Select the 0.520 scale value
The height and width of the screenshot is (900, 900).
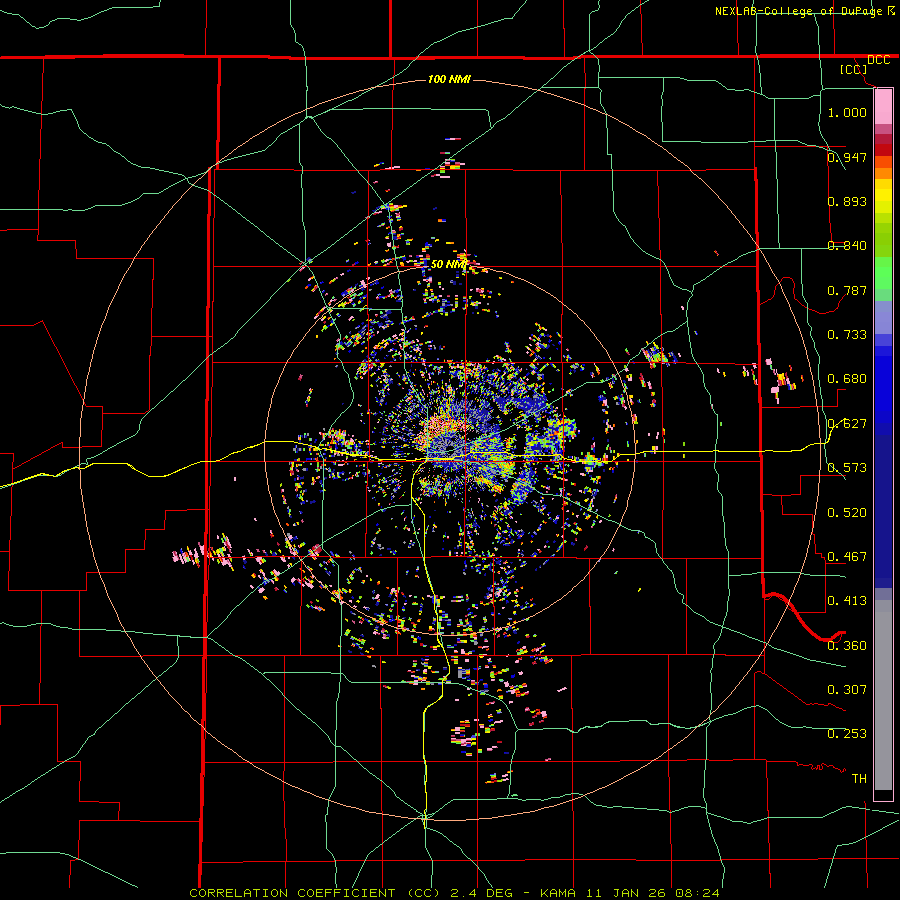(847, 512)
